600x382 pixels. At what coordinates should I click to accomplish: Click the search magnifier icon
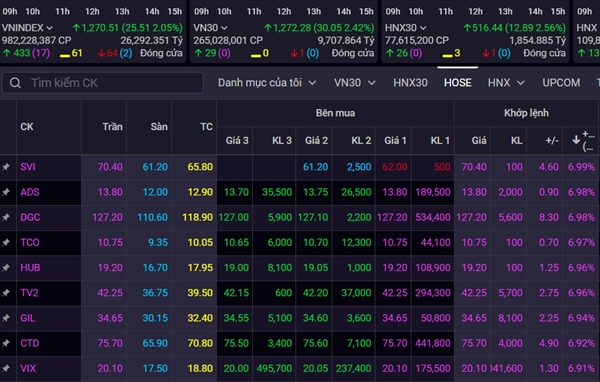pos(15,83)
